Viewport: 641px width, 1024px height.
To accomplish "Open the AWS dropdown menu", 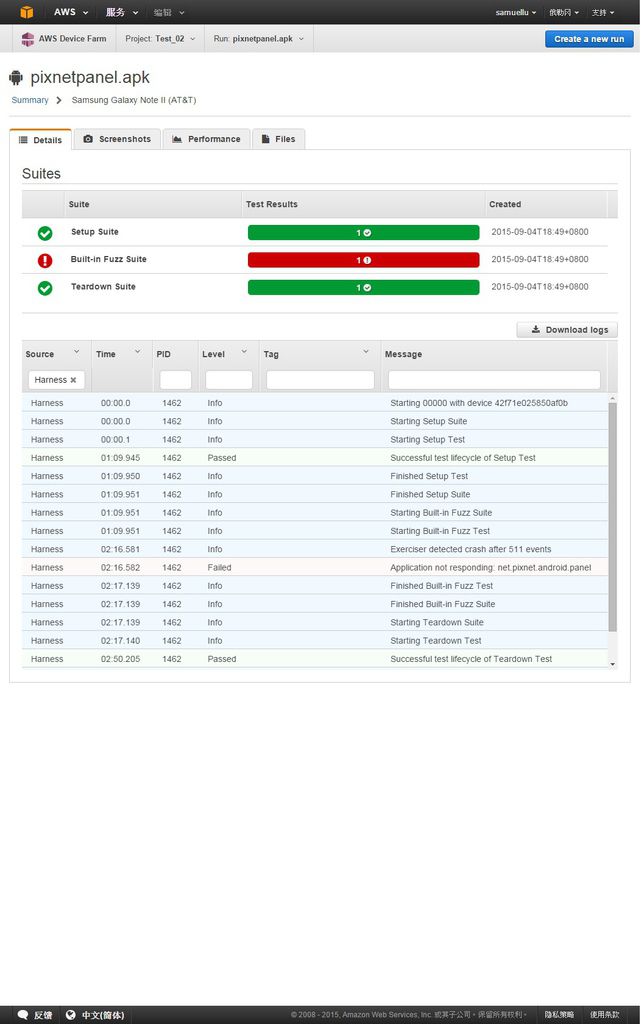I will click(70, 12).
